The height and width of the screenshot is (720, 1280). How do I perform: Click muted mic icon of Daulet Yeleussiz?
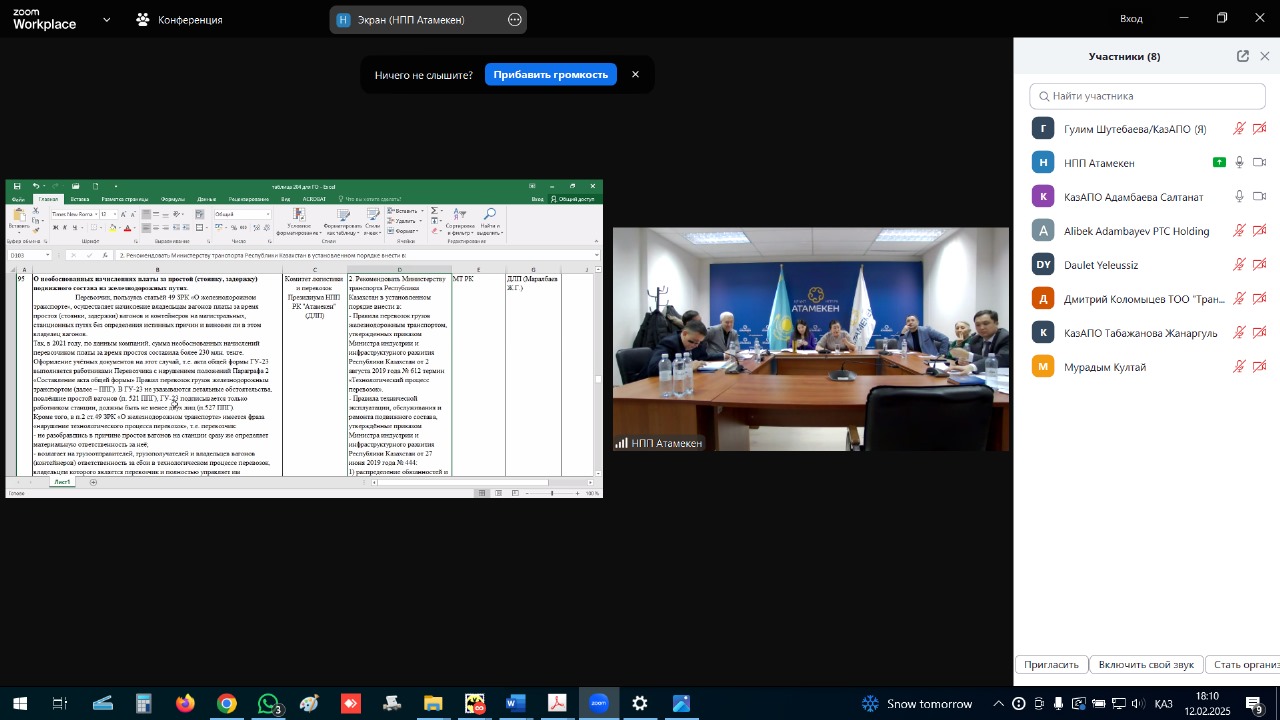coord(1239,265)
